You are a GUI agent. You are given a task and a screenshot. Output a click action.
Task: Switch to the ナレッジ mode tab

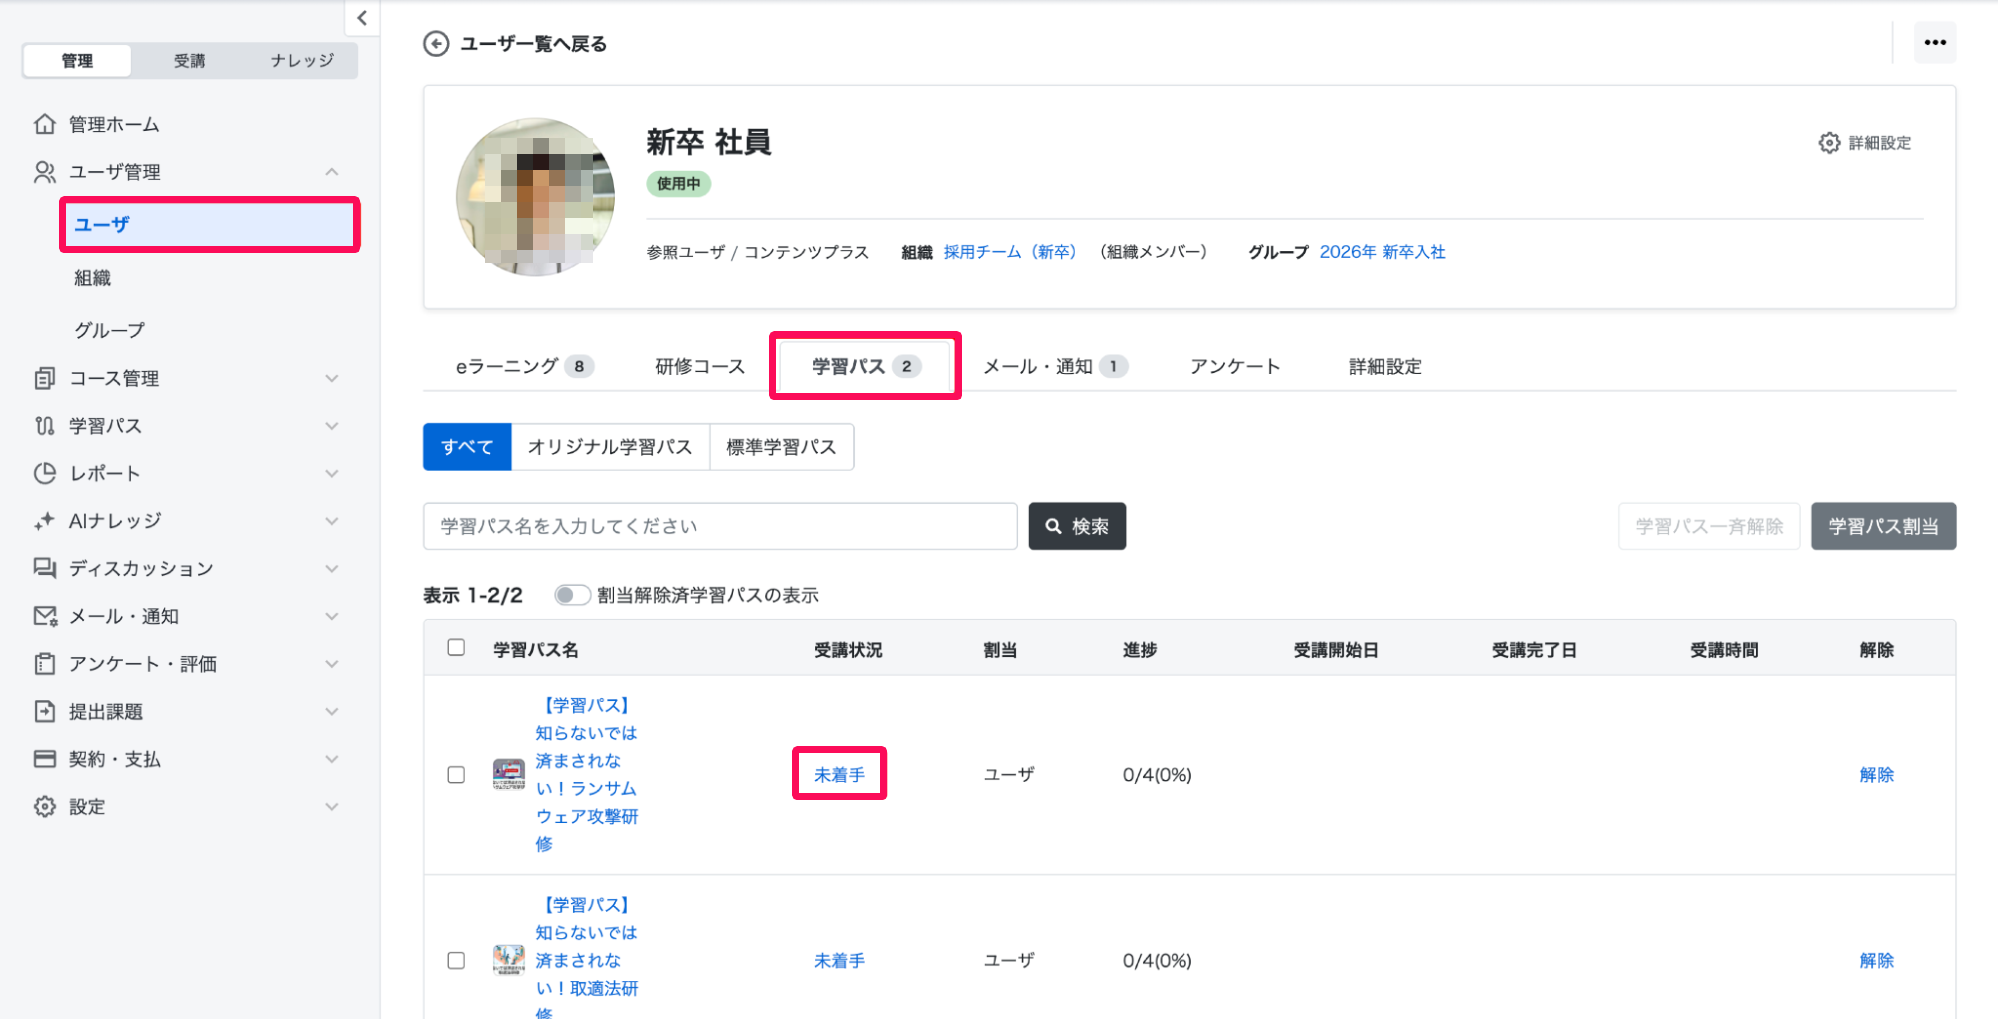[x=302, y=61]
